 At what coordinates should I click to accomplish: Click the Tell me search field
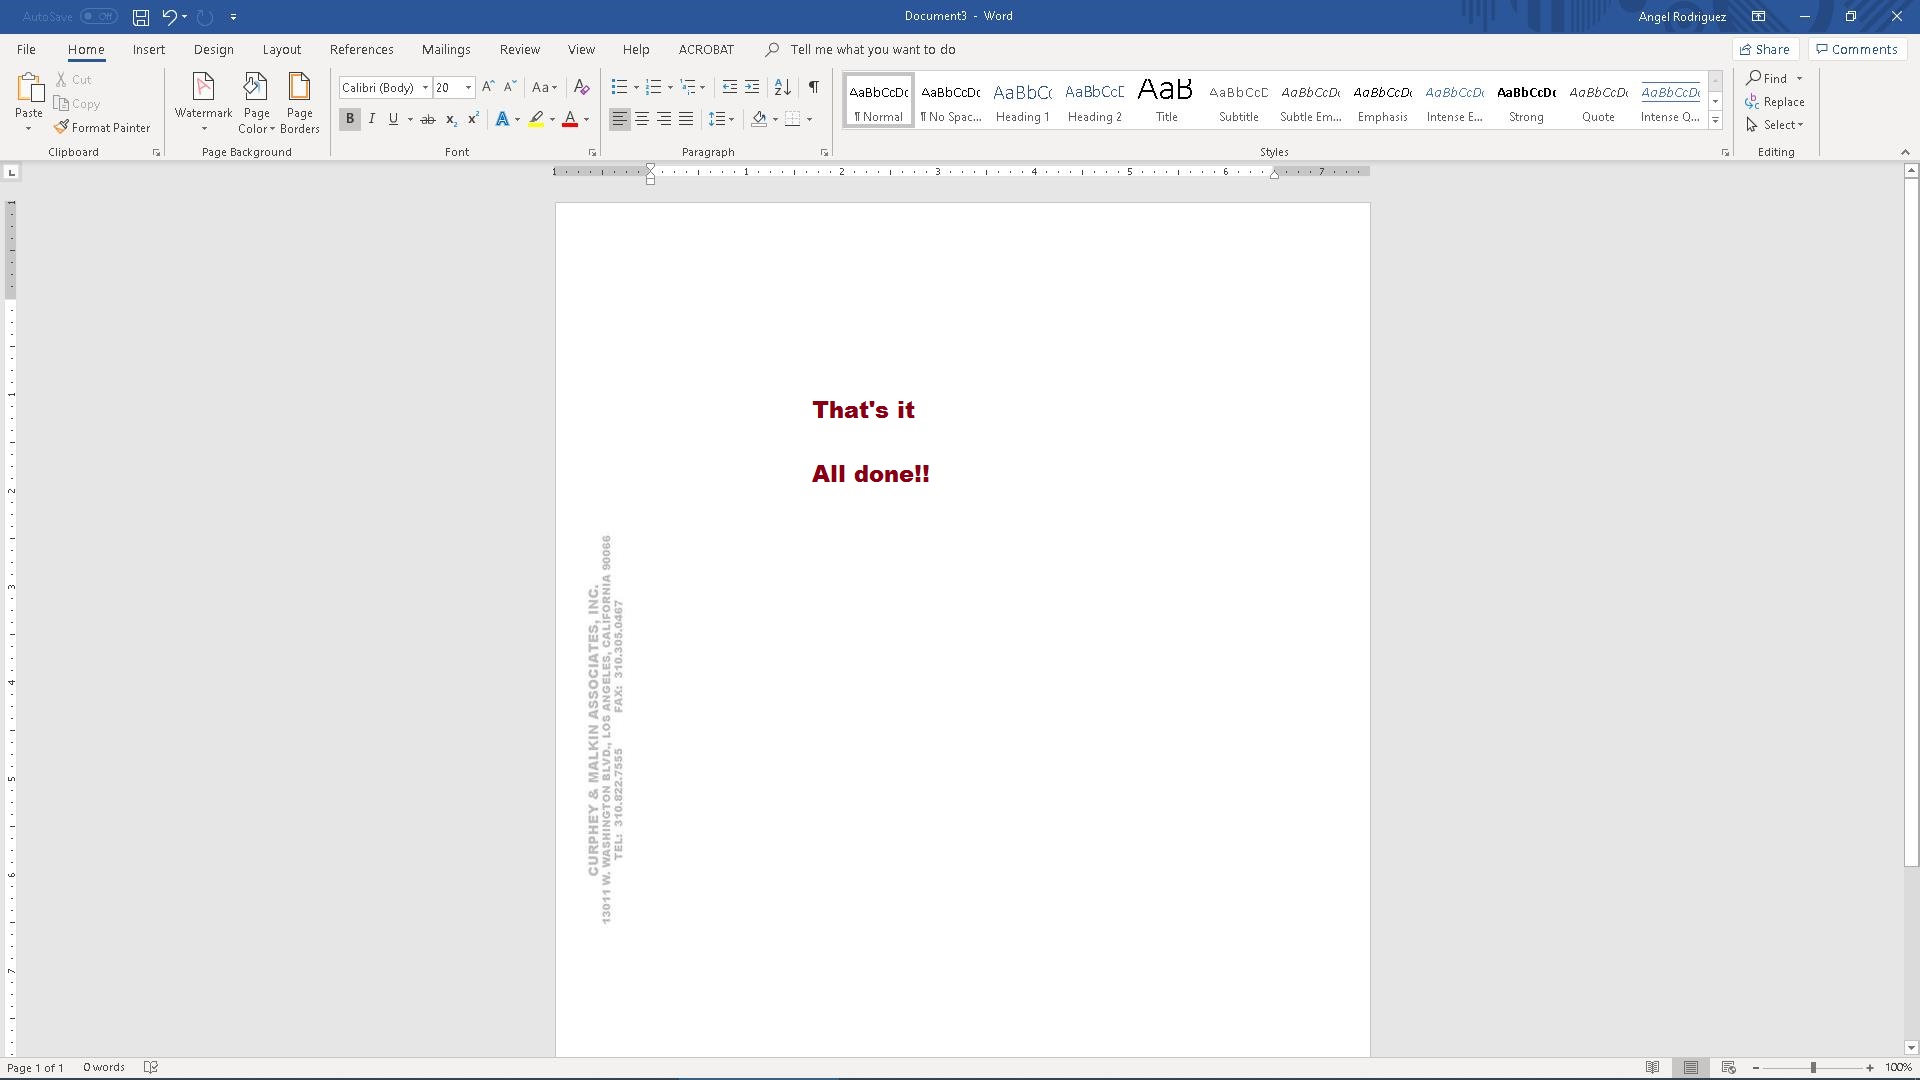coord(872,49)
